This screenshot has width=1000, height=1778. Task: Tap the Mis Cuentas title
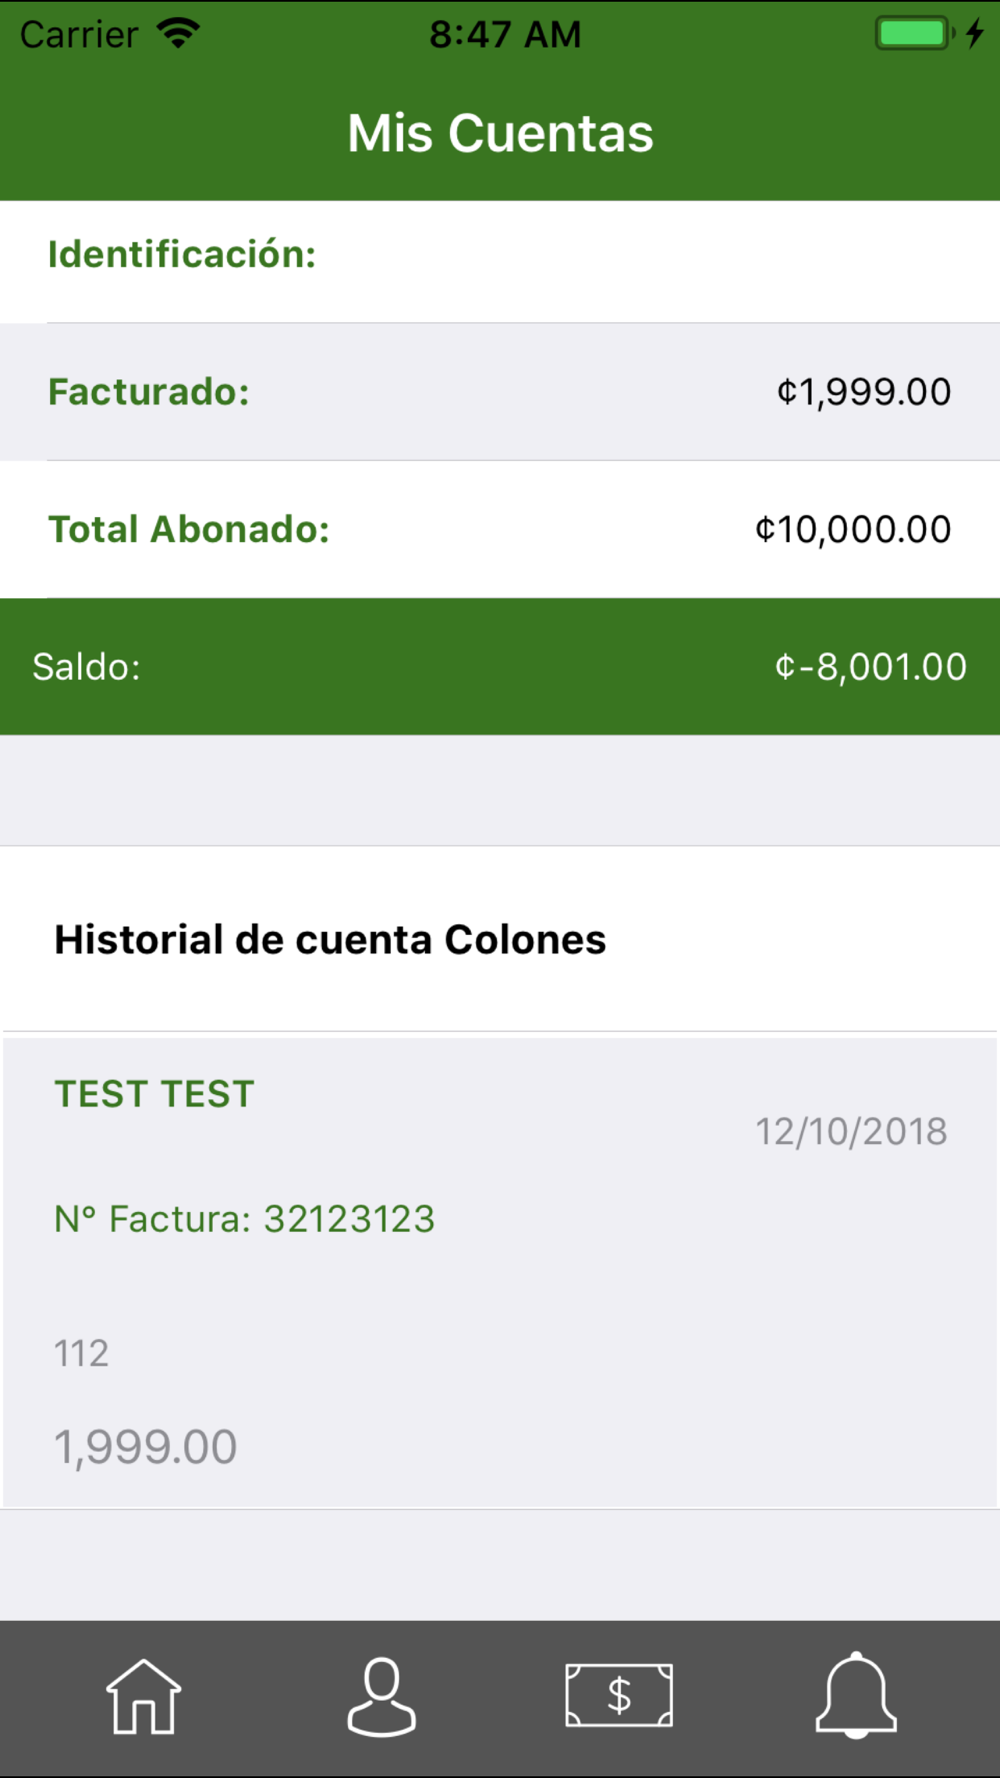point(500,133)
